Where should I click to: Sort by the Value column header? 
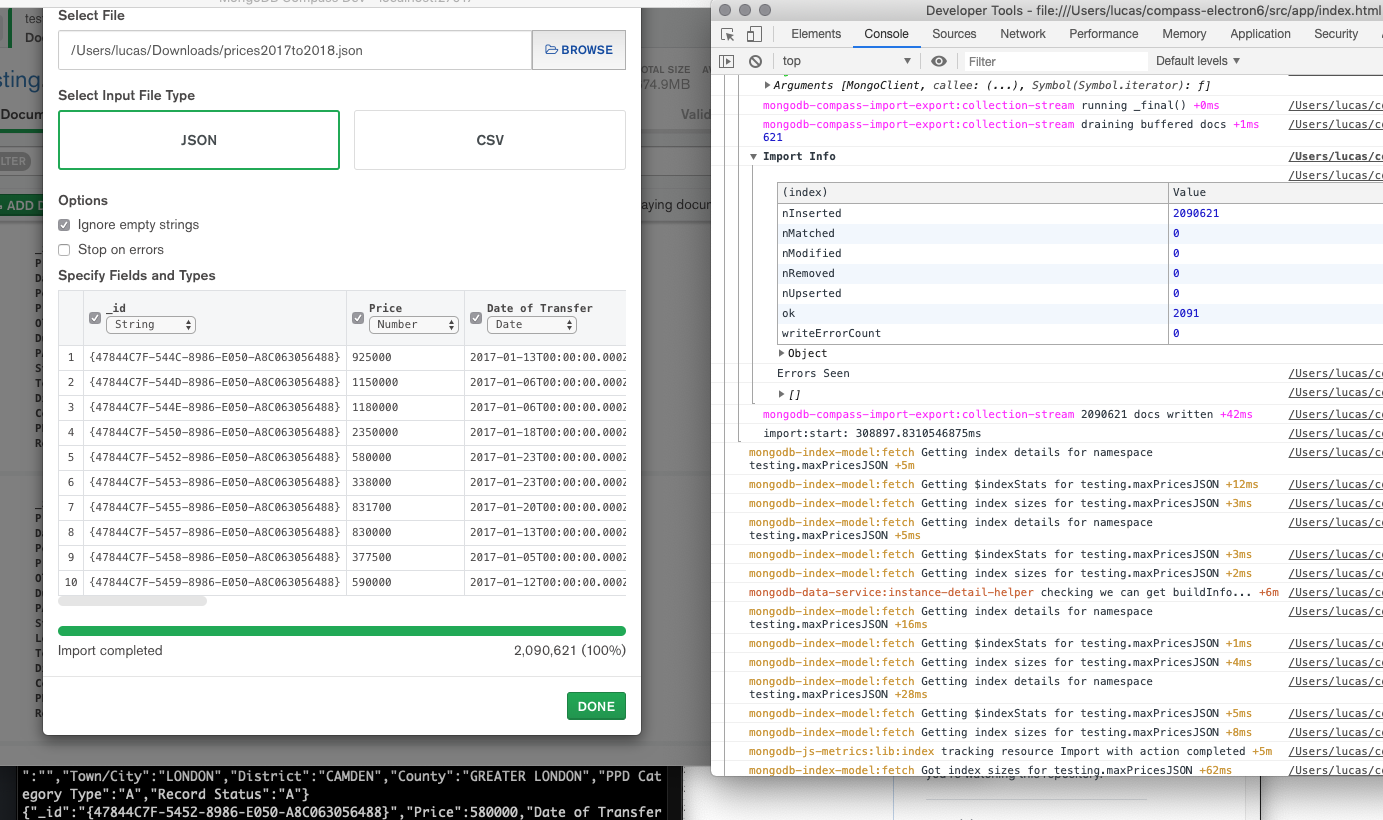click(1276, 192)
